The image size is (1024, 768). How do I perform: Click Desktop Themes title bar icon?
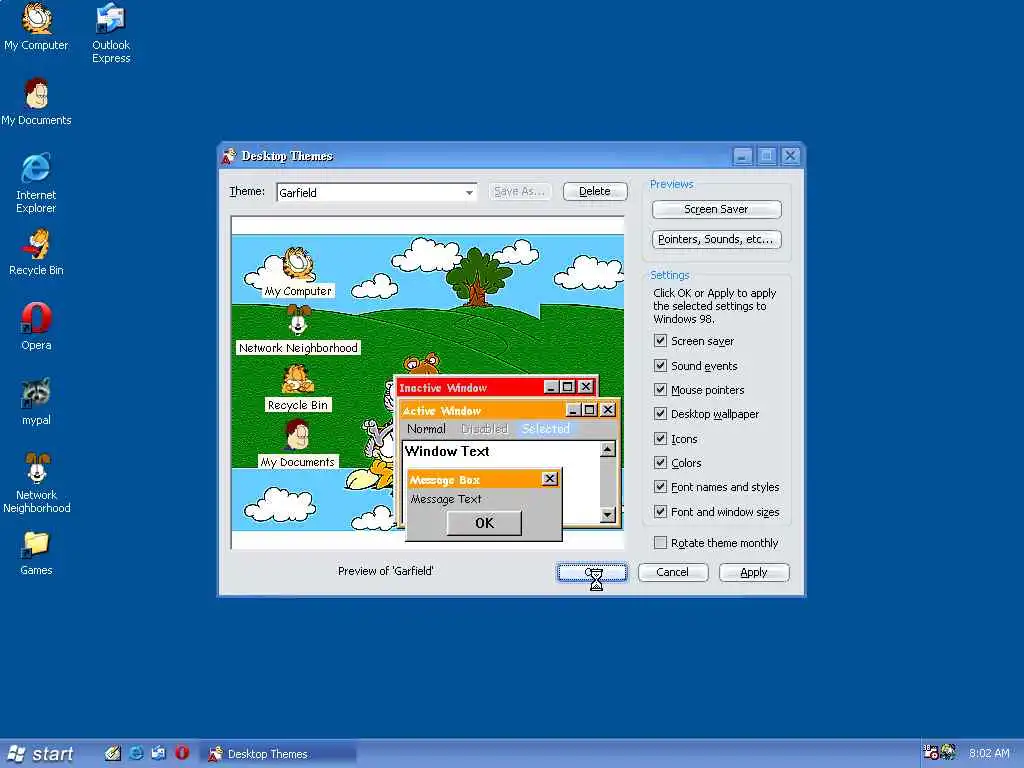[229, 156]
